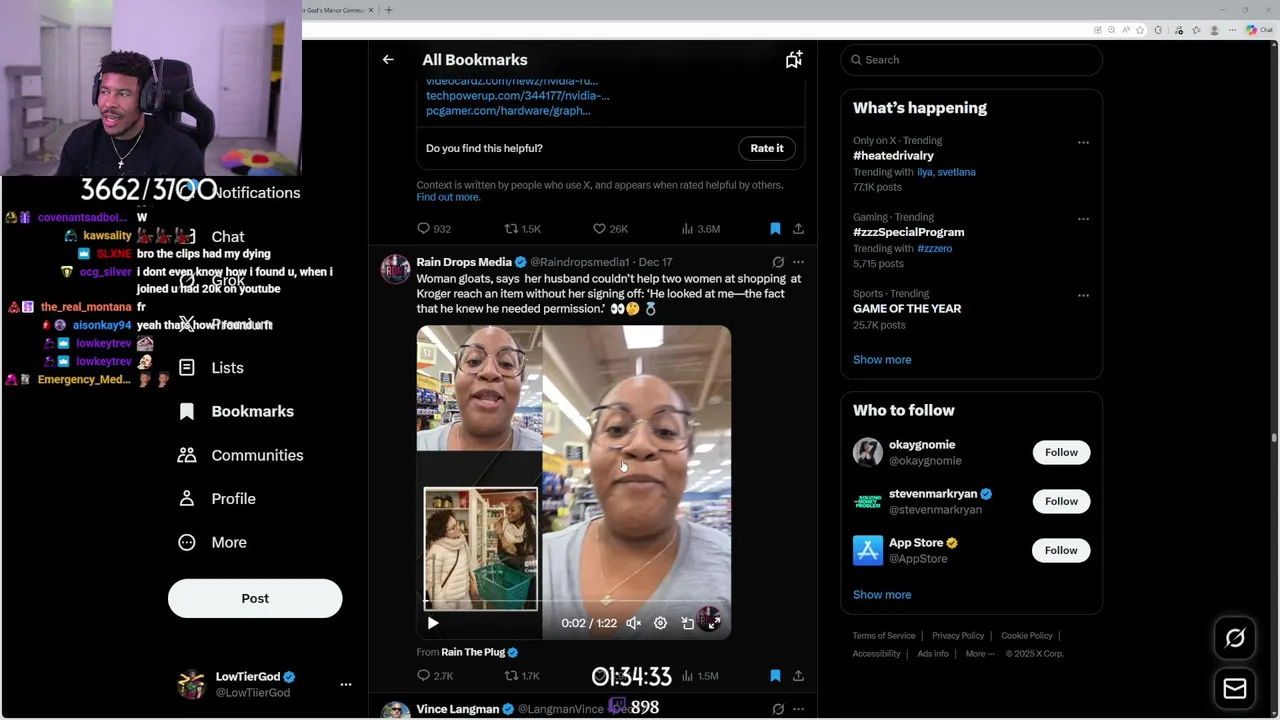Viewport: 1280px width, 720px height.
Task: Open Terms of Service link
Action: tap(884, 636)
